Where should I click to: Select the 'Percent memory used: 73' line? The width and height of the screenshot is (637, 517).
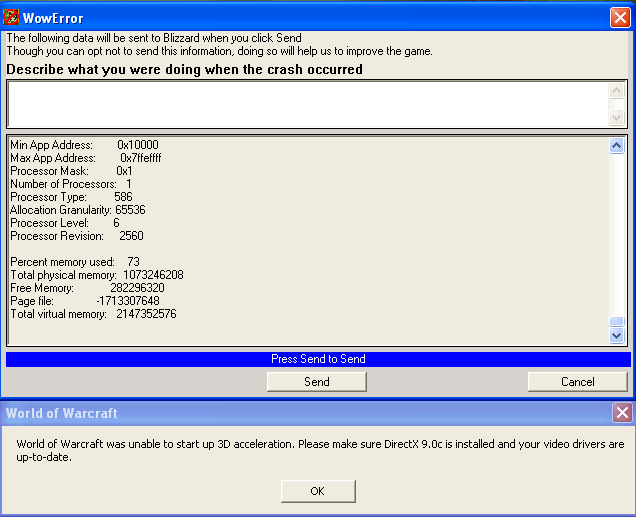(75, 262)
